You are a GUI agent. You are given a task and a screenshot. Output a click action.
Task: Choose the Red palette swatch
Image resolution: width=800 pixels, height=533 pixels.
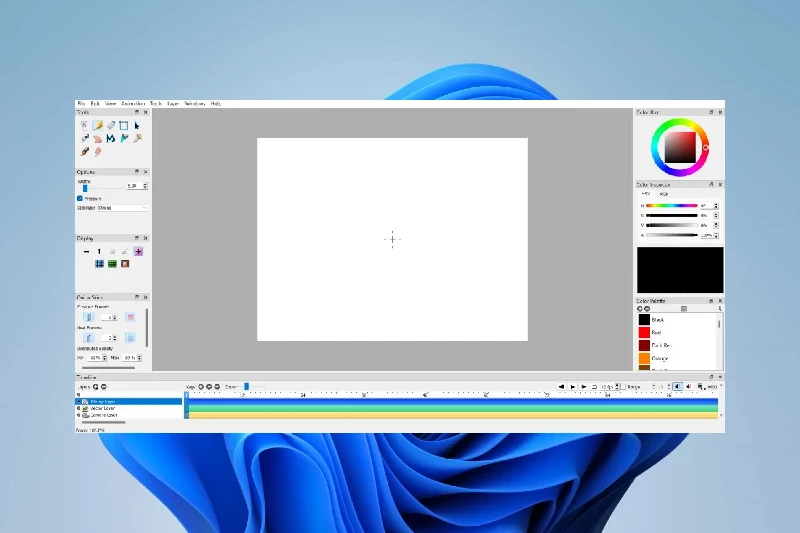point(644,333)
